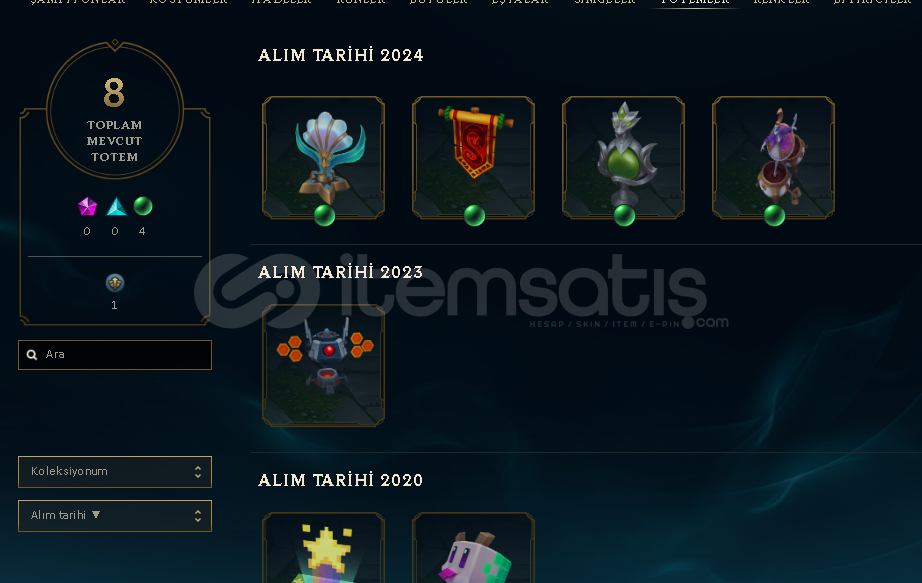Click the arrows on Alım tarihi dropdown
Viewport: 922px width, 583px height.
pos(198,516)
